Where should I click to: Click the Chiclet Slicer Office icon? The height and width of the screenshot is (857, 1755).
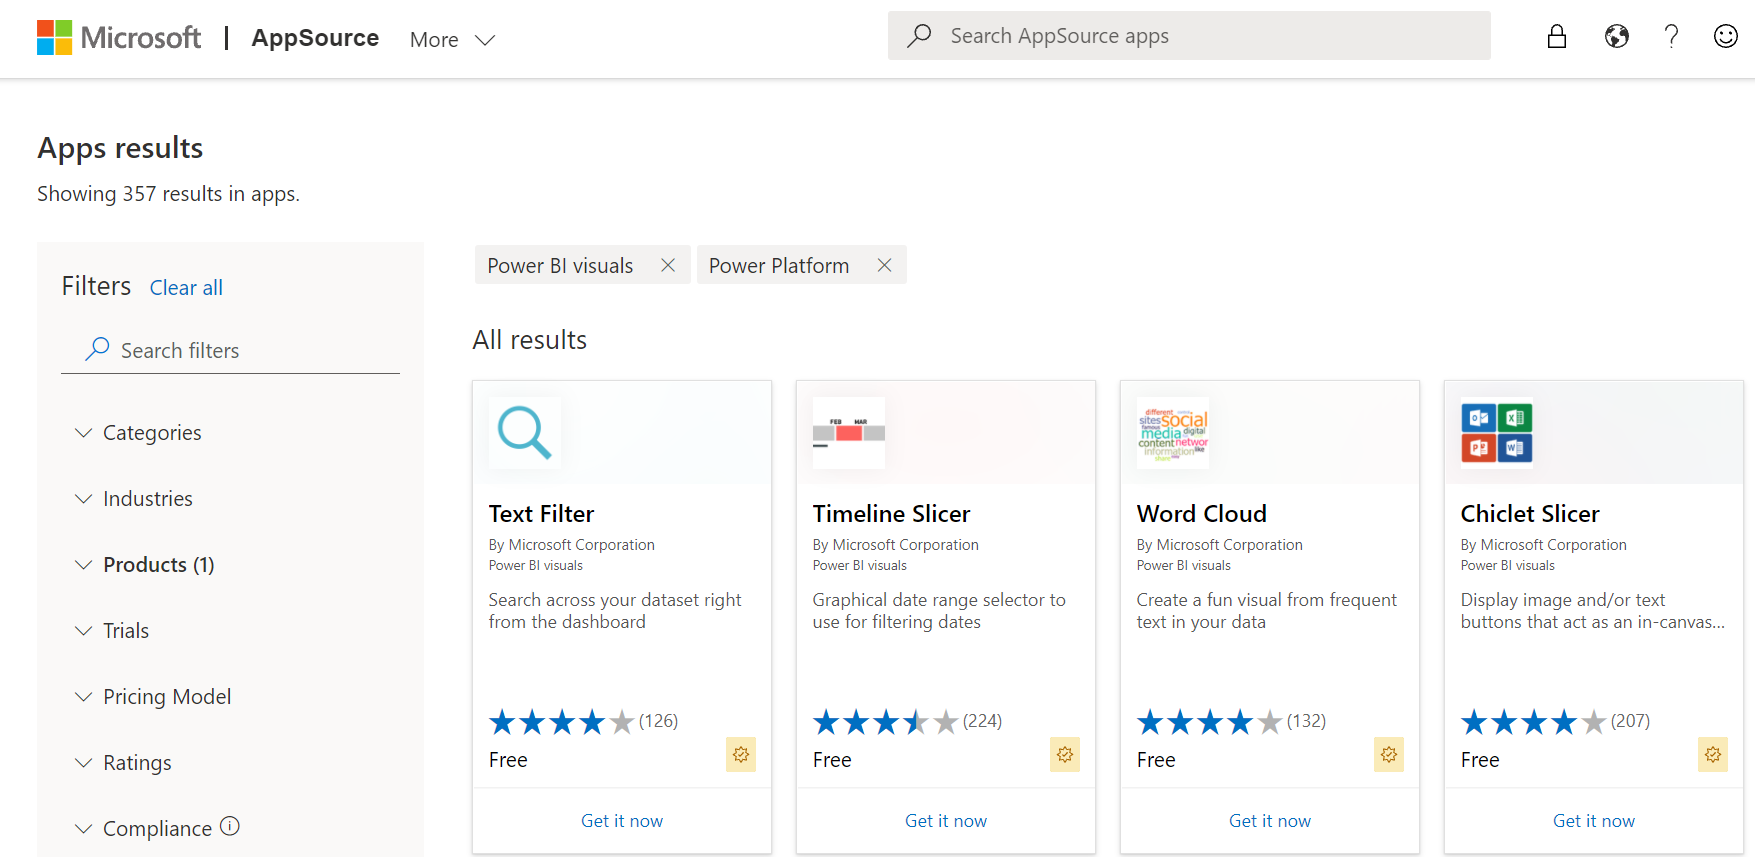point(1497,433)
